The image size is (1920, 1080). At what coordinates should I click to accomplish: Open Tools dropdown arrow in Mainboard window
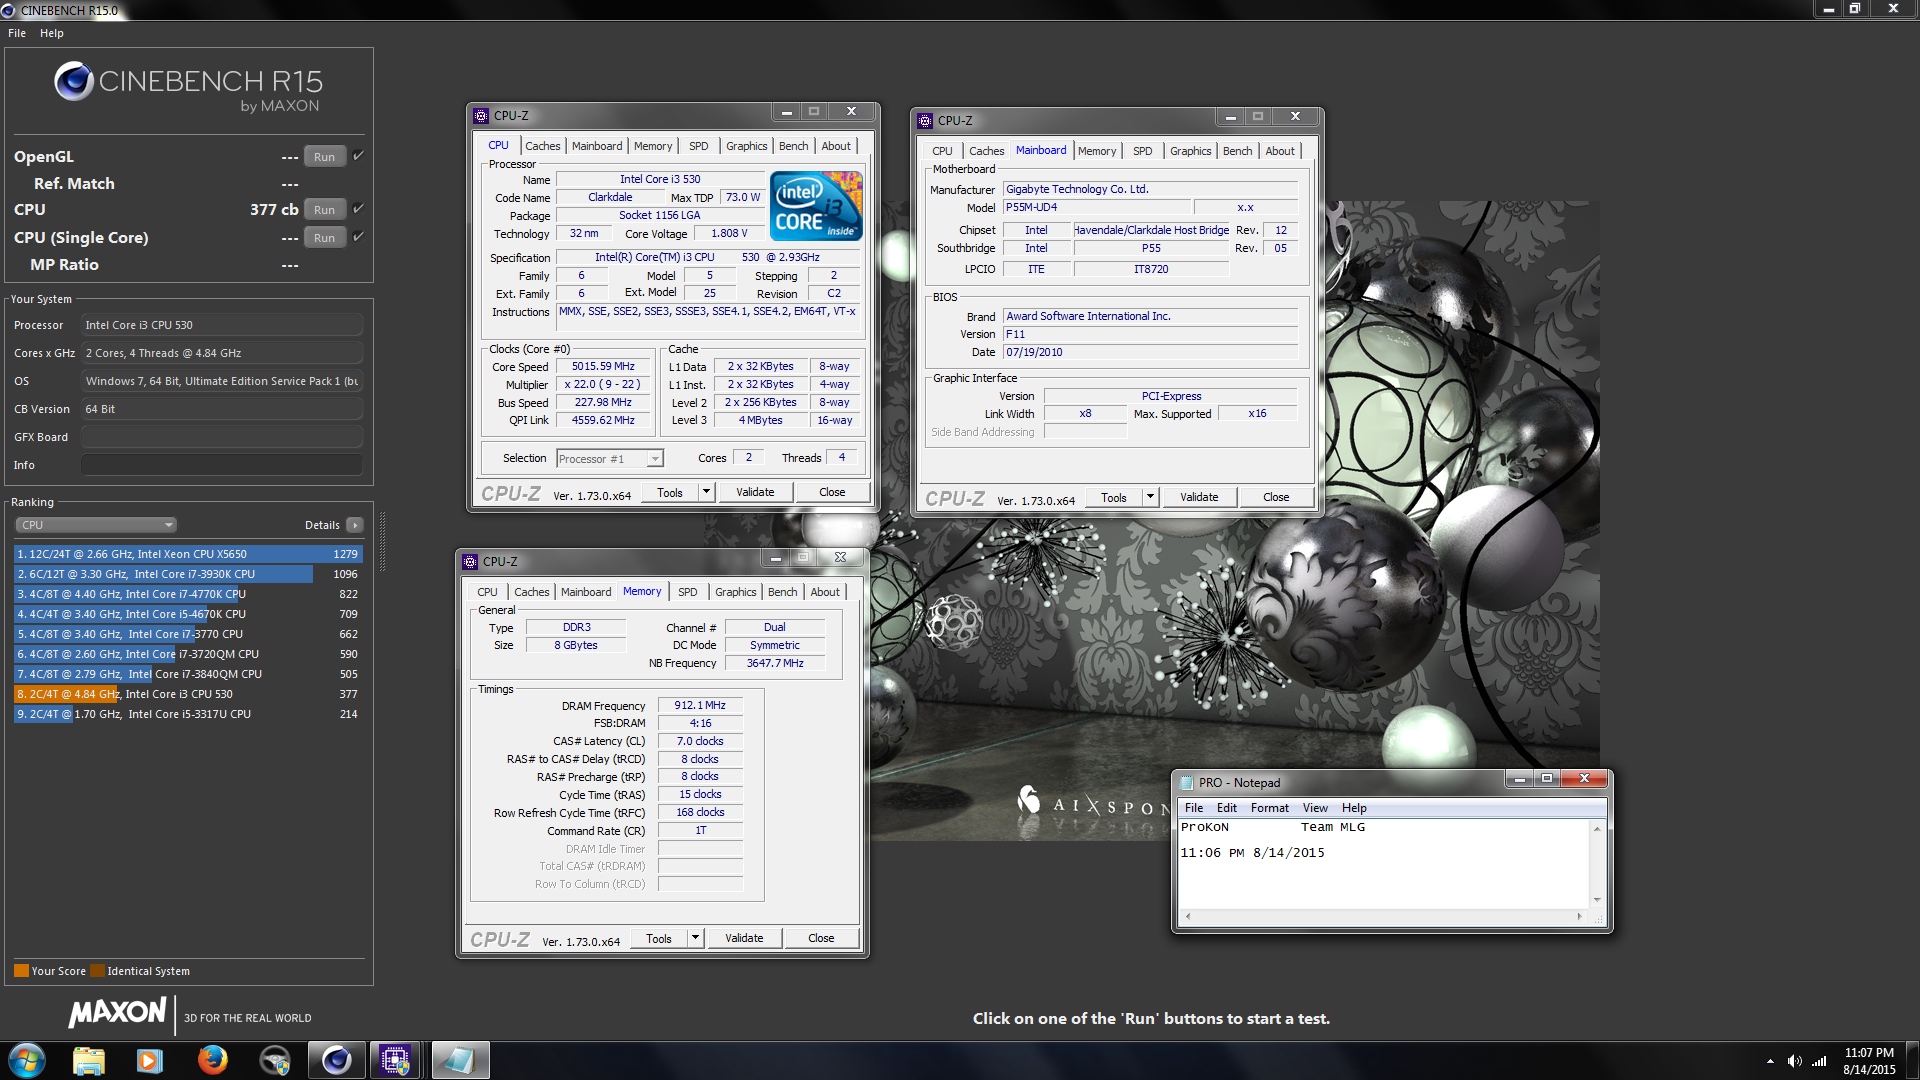pos(1150,497)
